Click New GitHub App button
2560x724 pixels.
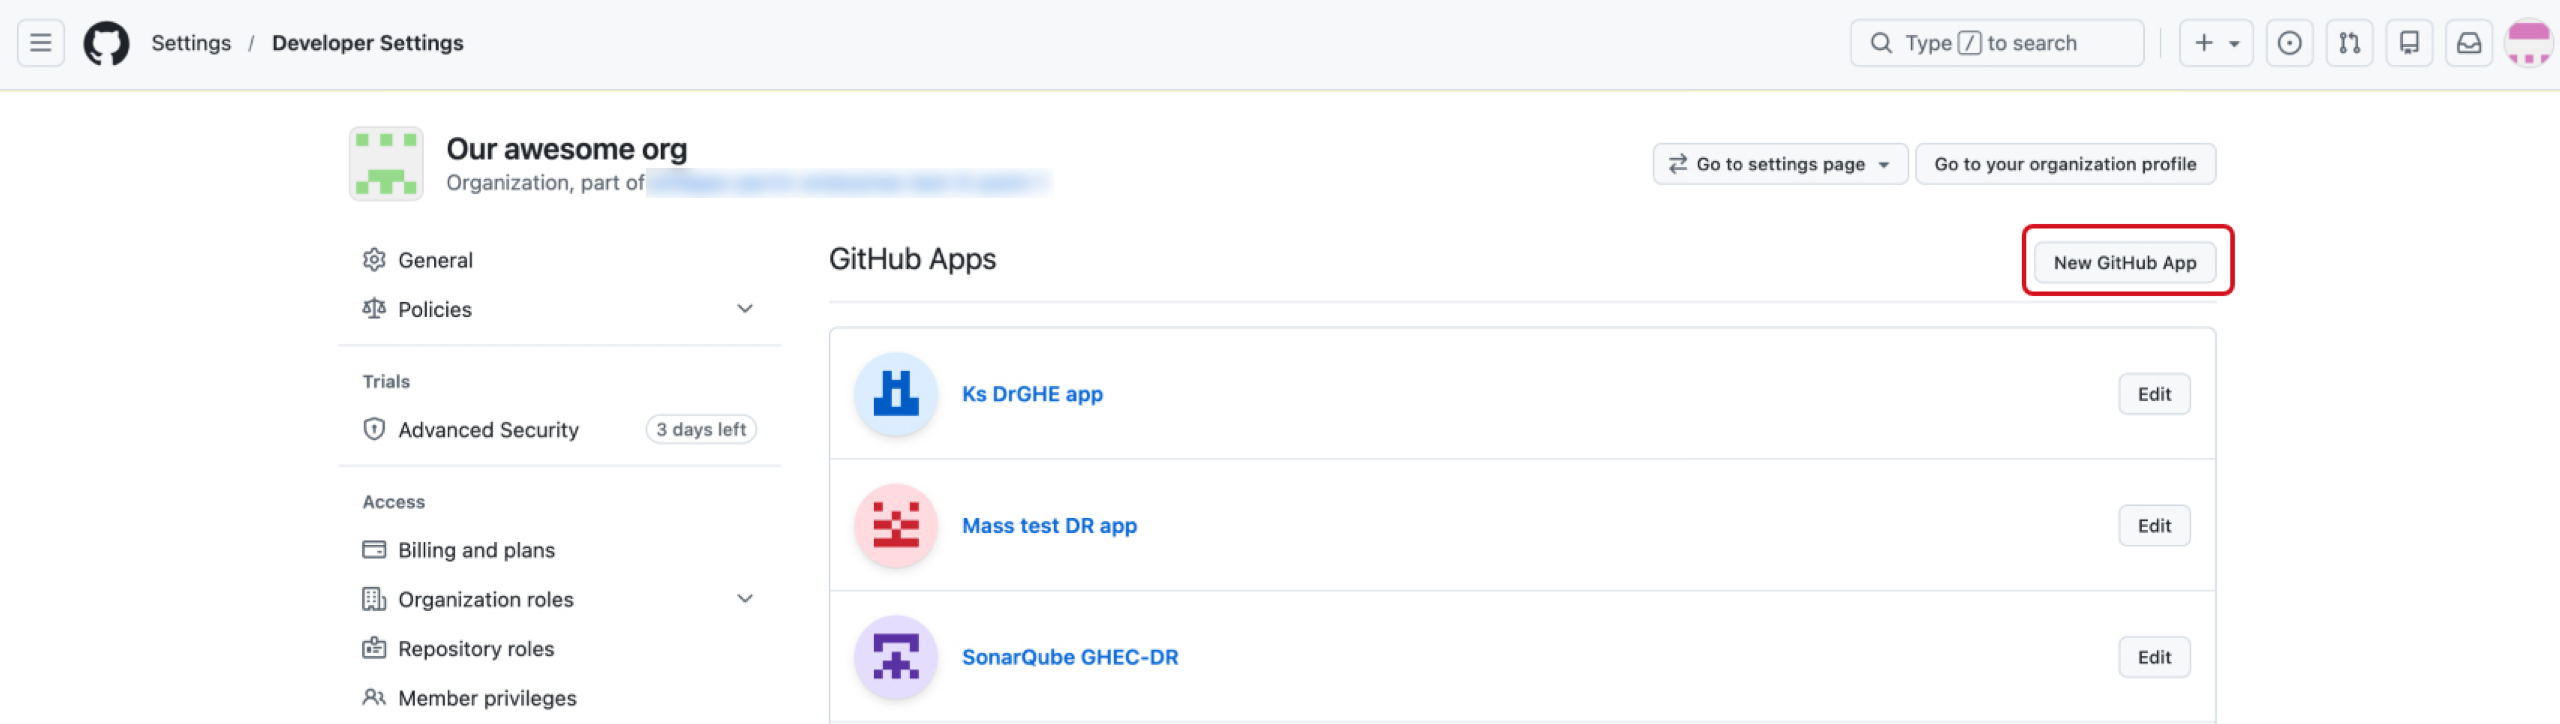click(x=2125, y=262)
